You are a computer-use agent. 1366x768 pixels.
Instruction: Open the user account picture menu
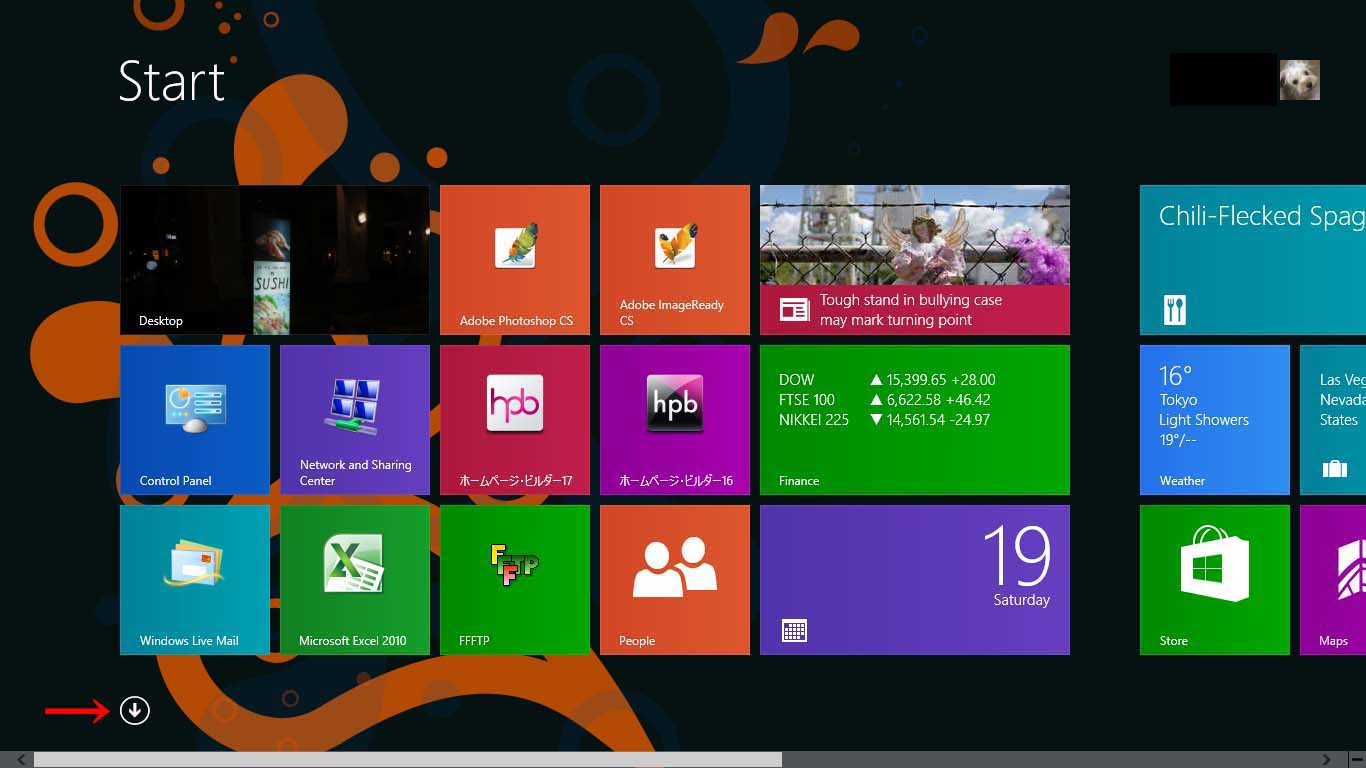pos(1299,80)
